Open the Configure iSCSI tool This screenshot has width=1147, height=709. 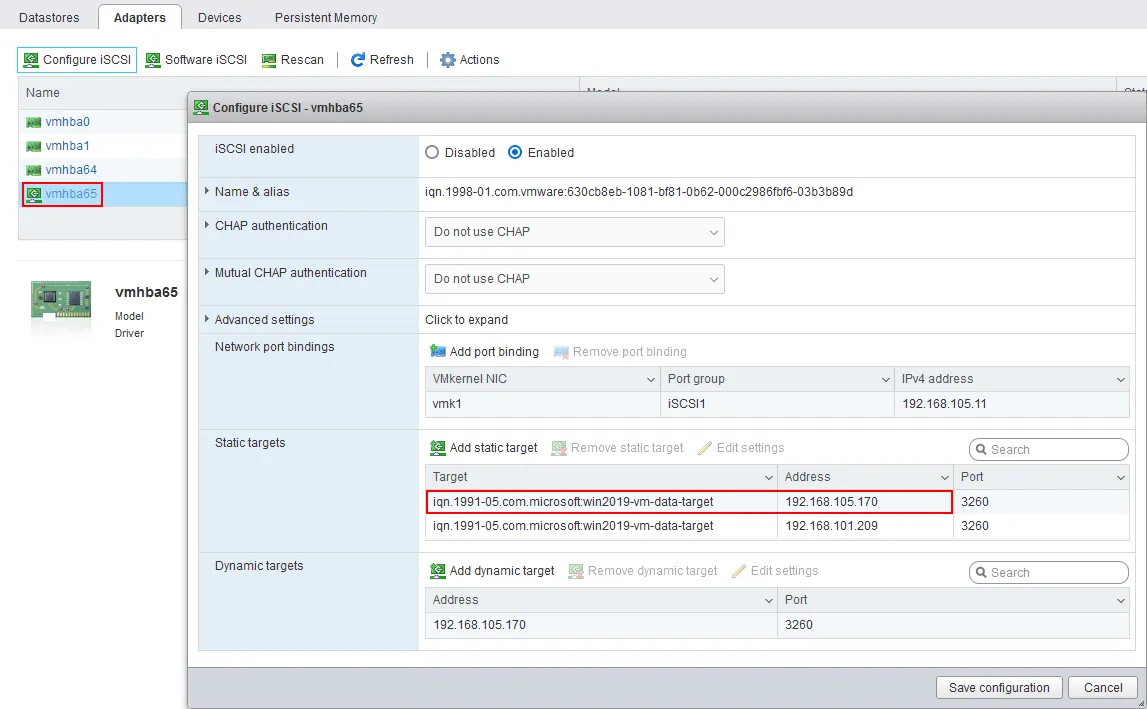coord(76,59)
